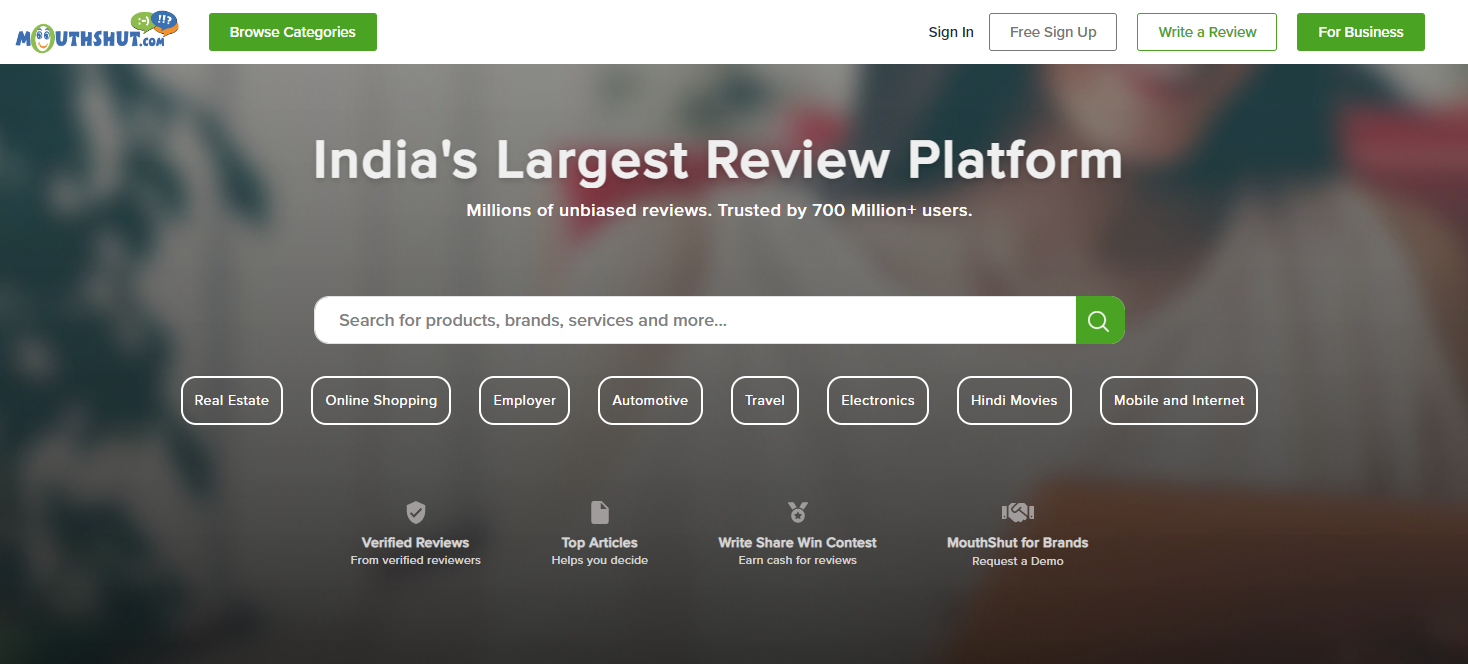Open the Travel category

coord(765,400)
